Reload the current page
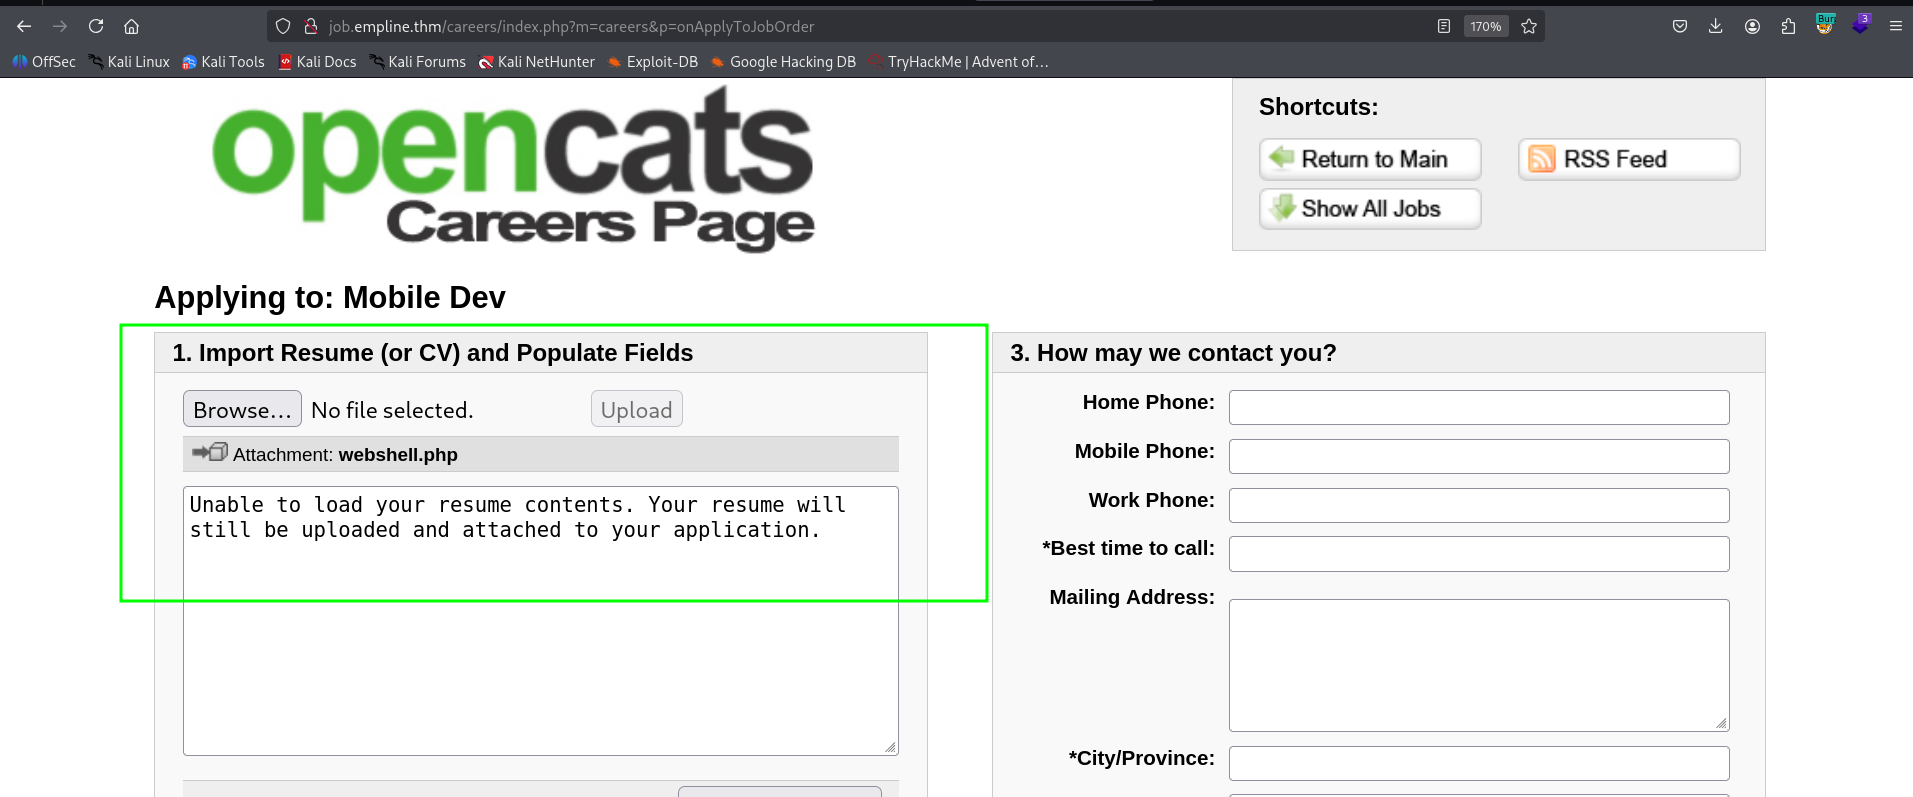This screenshot has height=797, width=1913. 96,26
